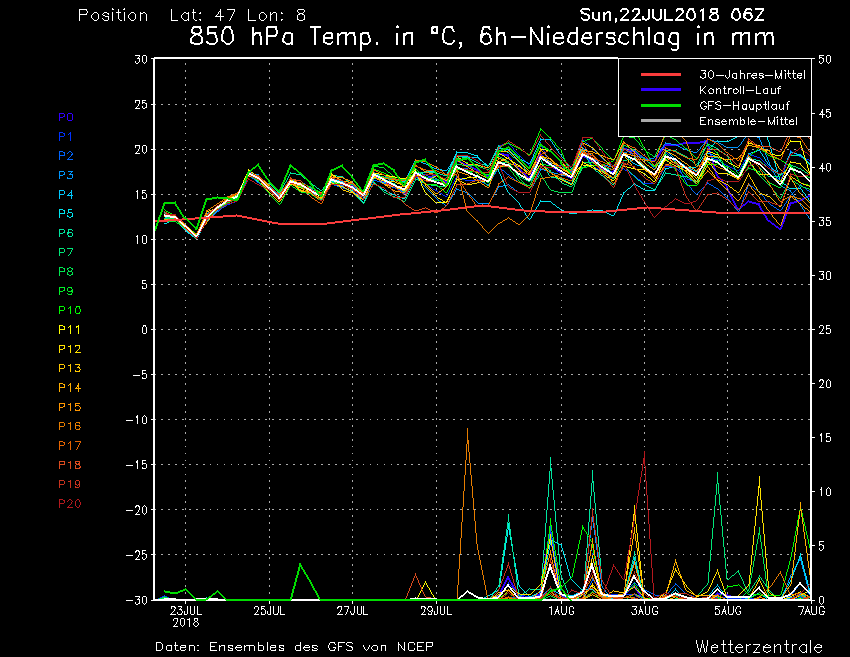Click the P5 ensemble member label
Image resolution: width=850 pixels, height=657 pixels.
click(66, 214)
